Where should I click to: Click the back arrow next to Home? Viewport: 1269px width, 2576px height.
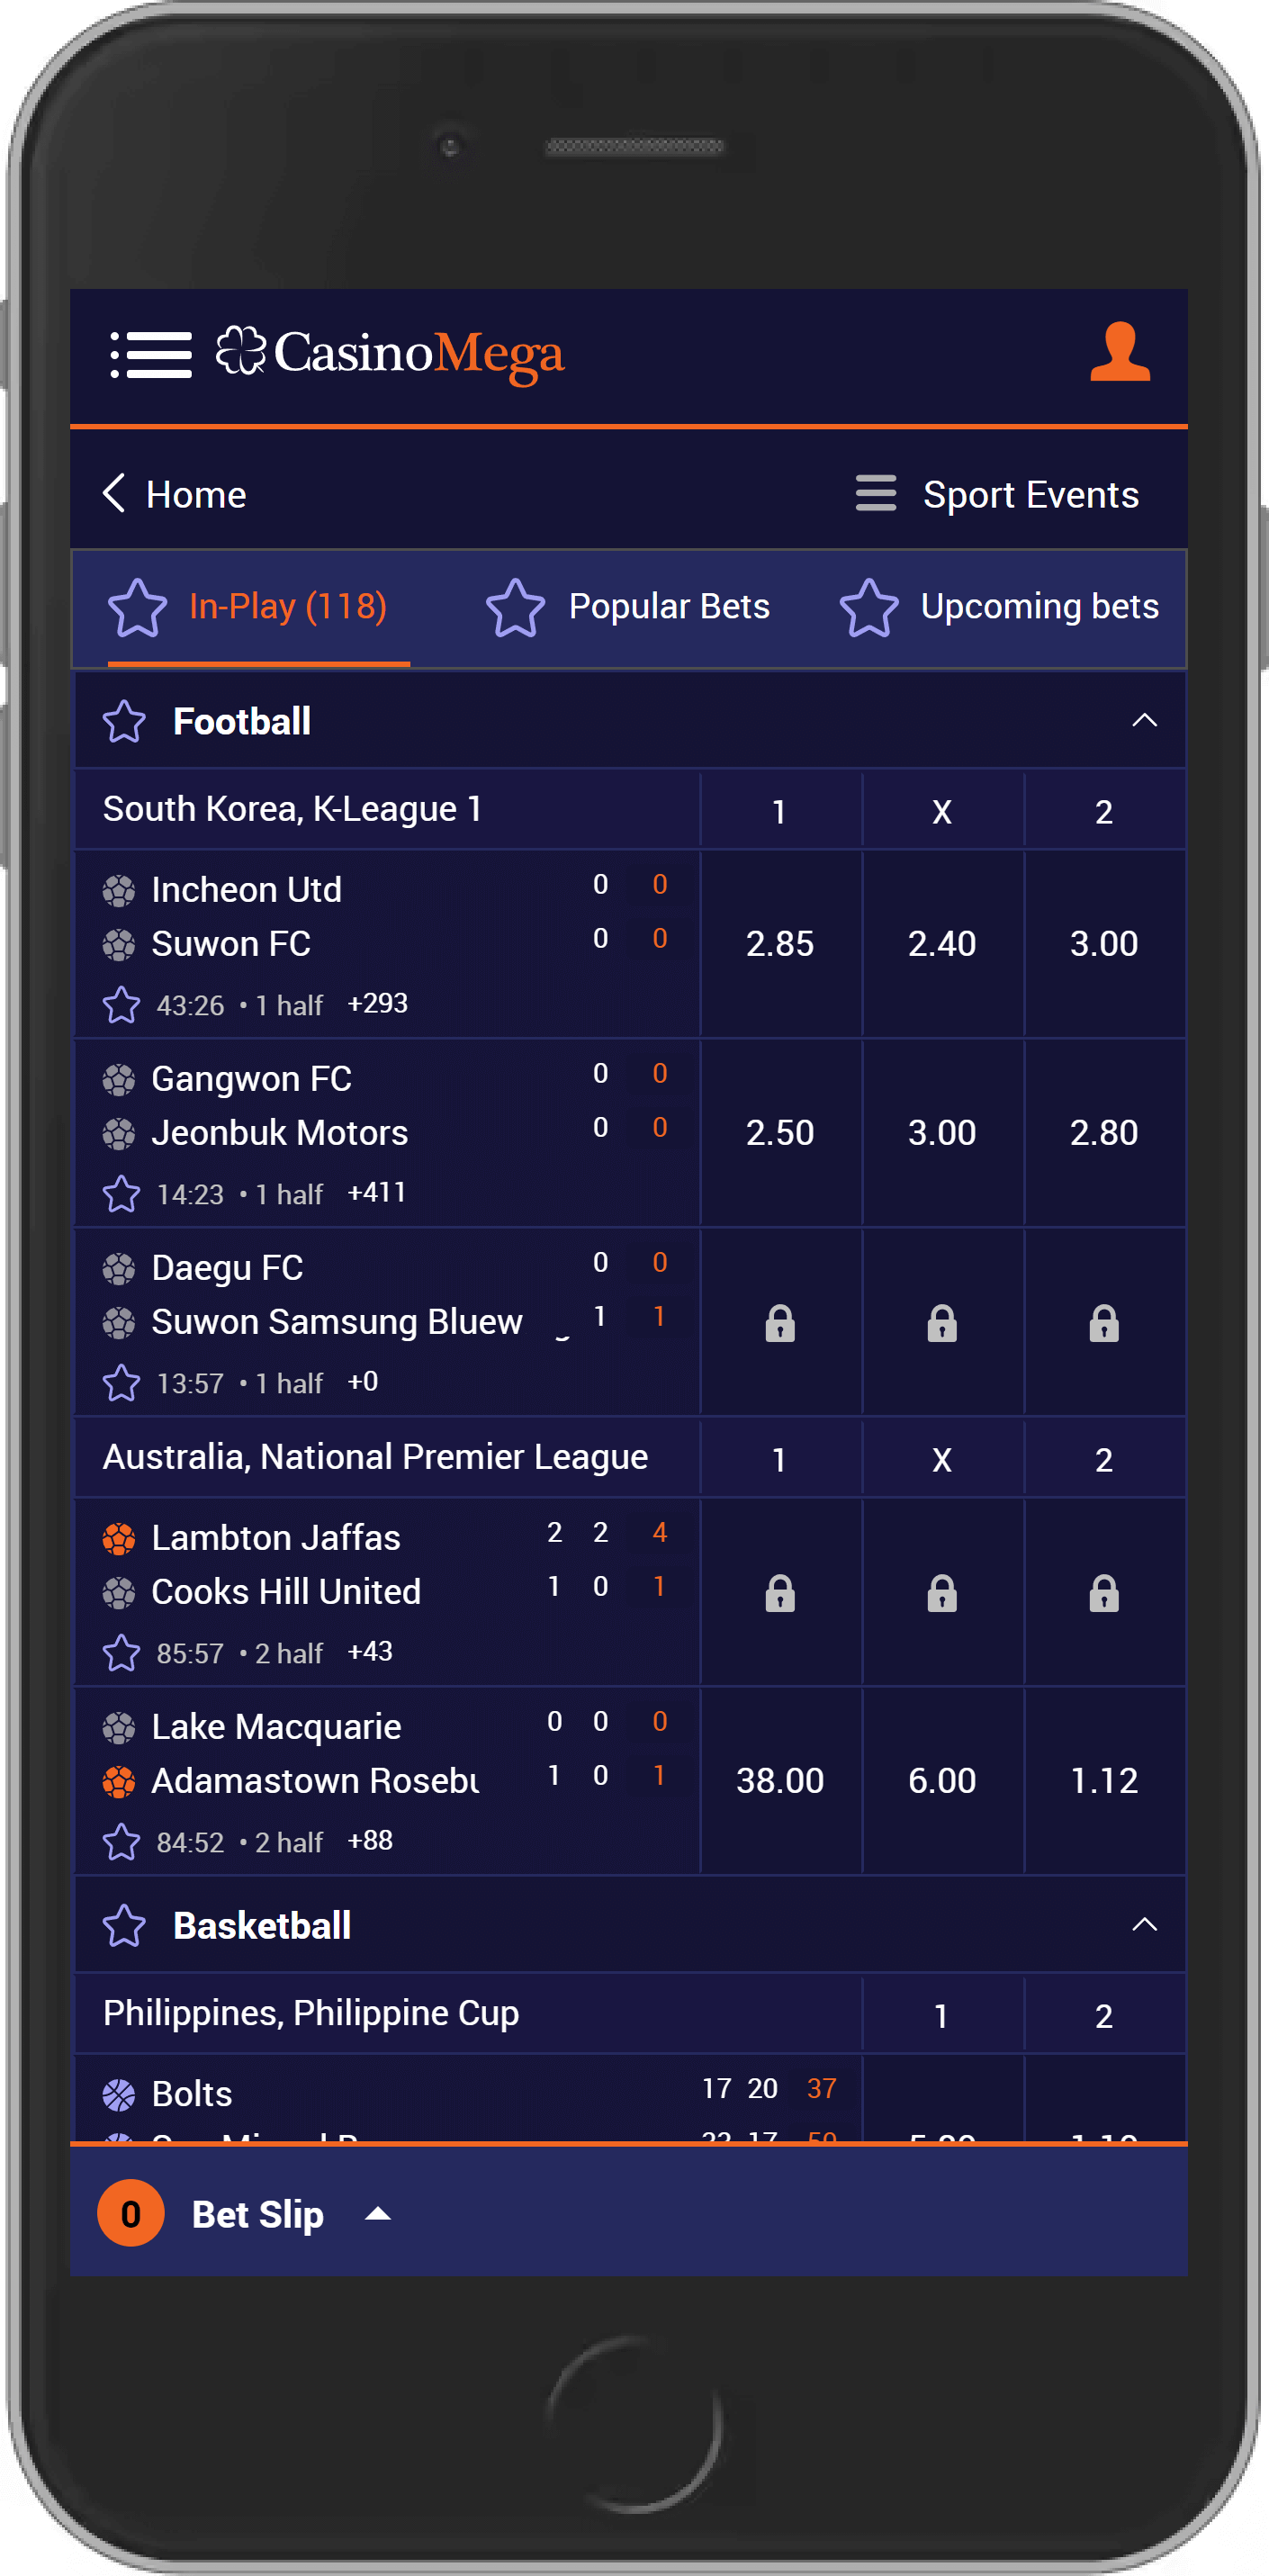click(x=114, y=493)
